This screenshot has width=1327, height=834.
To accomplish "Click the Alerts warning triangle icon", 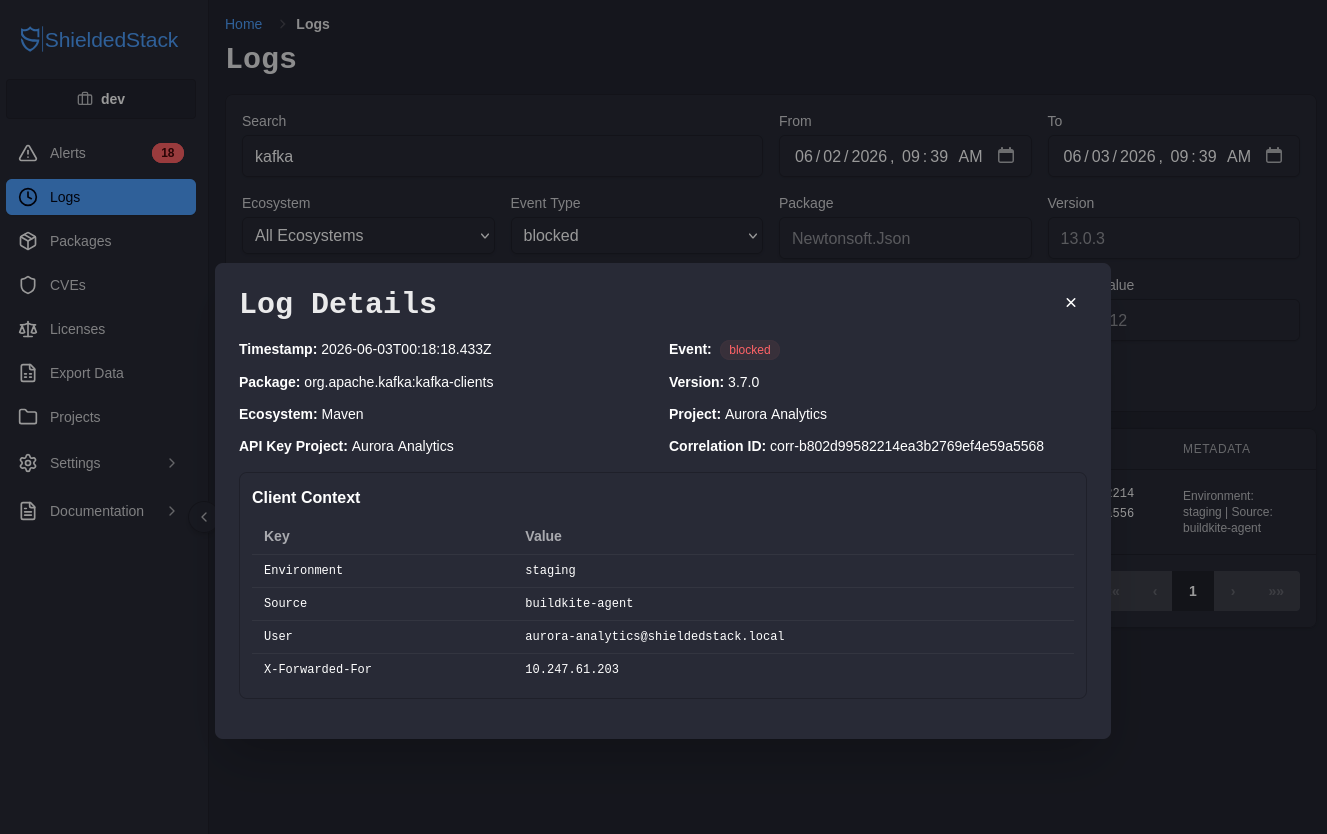I will (x=28, y=153).
